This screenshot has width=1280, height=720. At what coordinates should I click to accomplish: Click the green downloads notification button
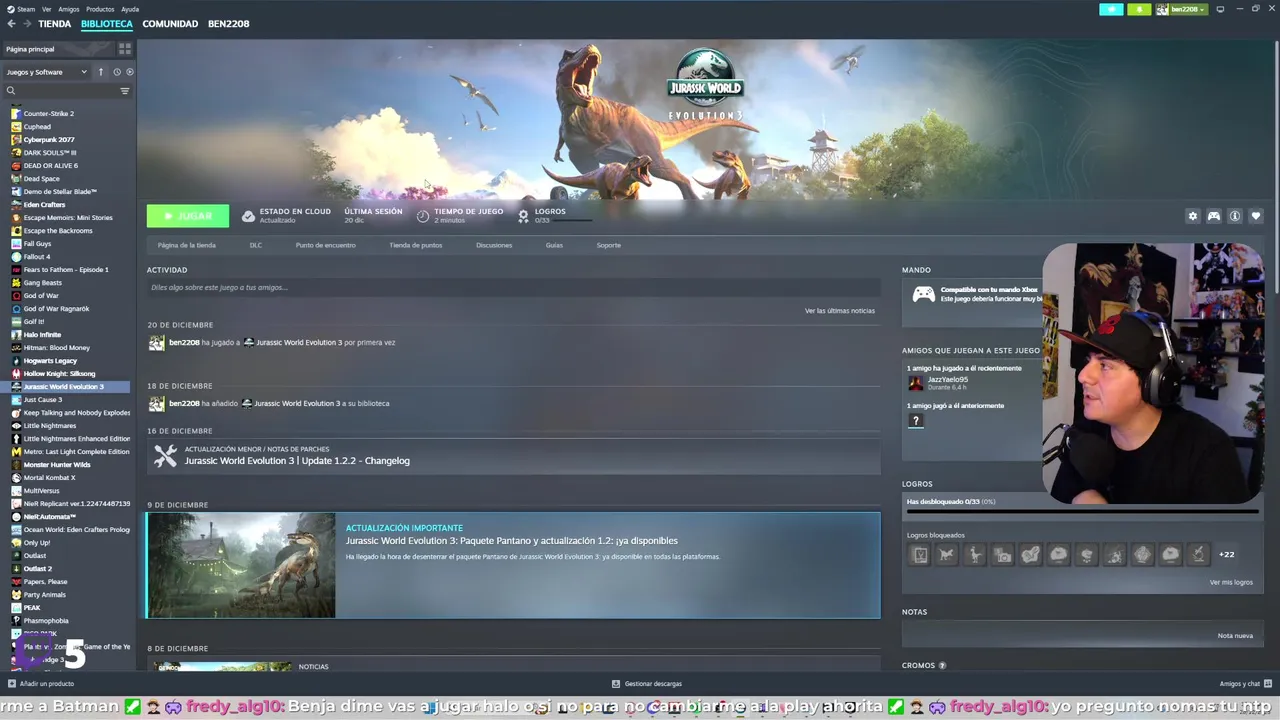1139,9
